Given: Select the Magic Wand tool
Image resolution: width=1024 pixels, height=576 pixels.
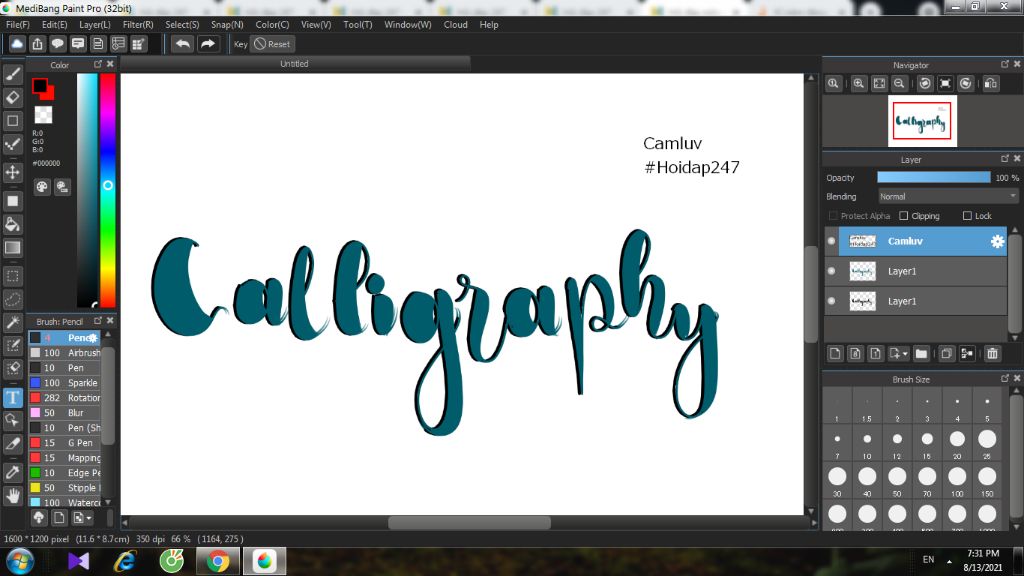Looking at the screenshot, I should (12, 323).
